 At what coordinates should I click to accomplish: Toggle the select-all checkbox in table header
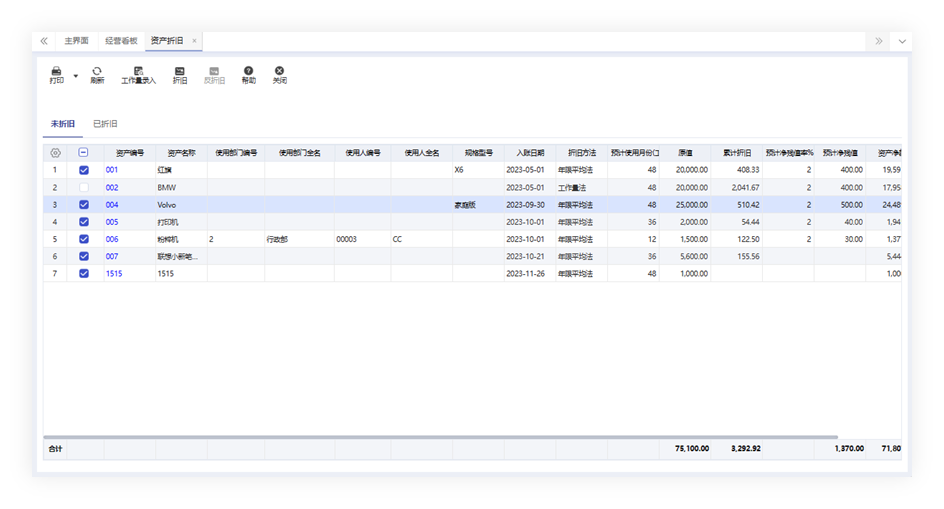click(84, 153)
